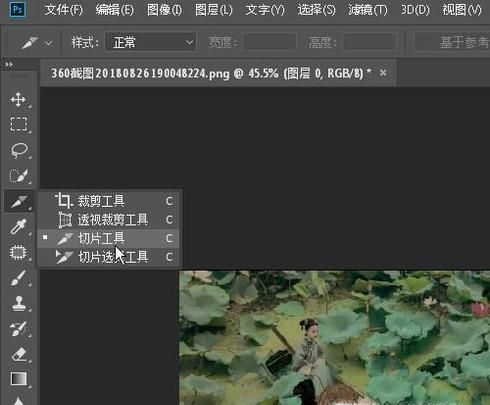Open the 编辑(E) menu

(114, 10)
